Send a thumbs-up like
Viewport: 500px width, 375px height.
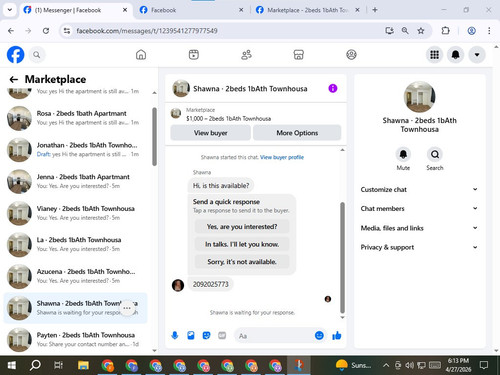click(x=337, y=335)
